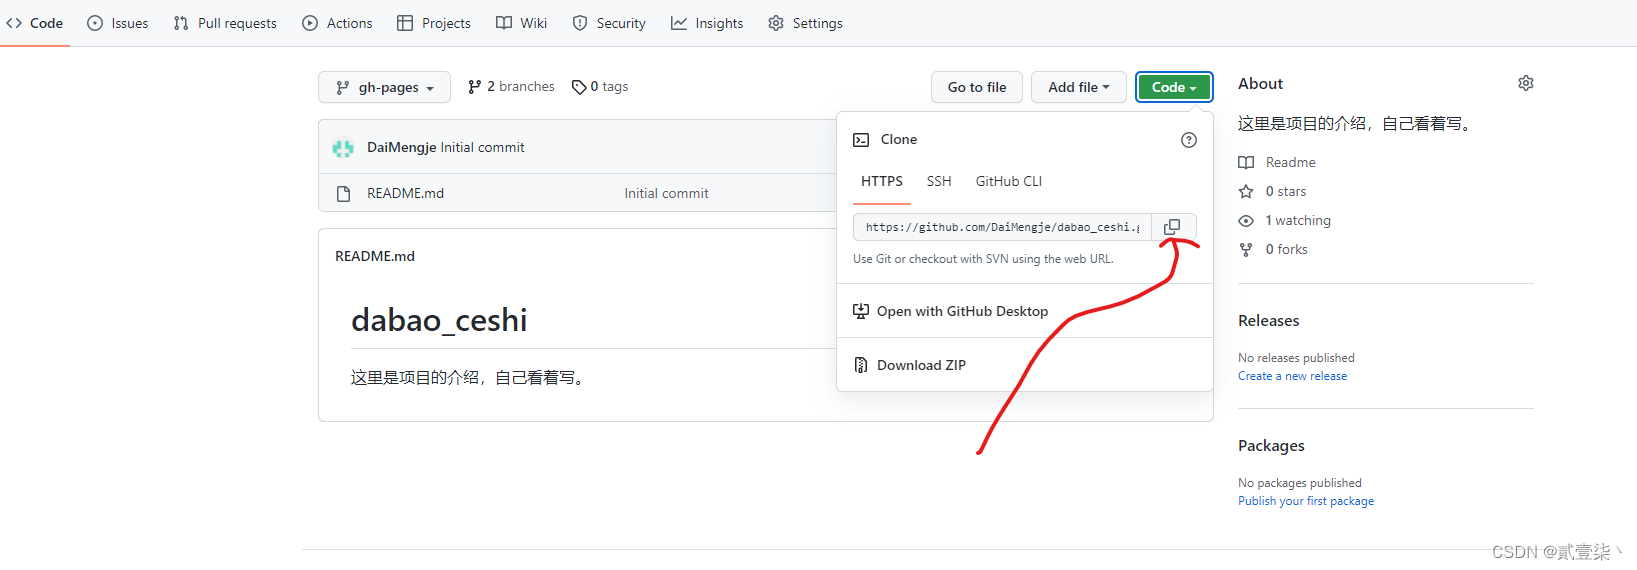Viewport: 1637px width, 570px height.
Task: Copy the HTTPS clone URL
Action: [x=1173, y=227]
